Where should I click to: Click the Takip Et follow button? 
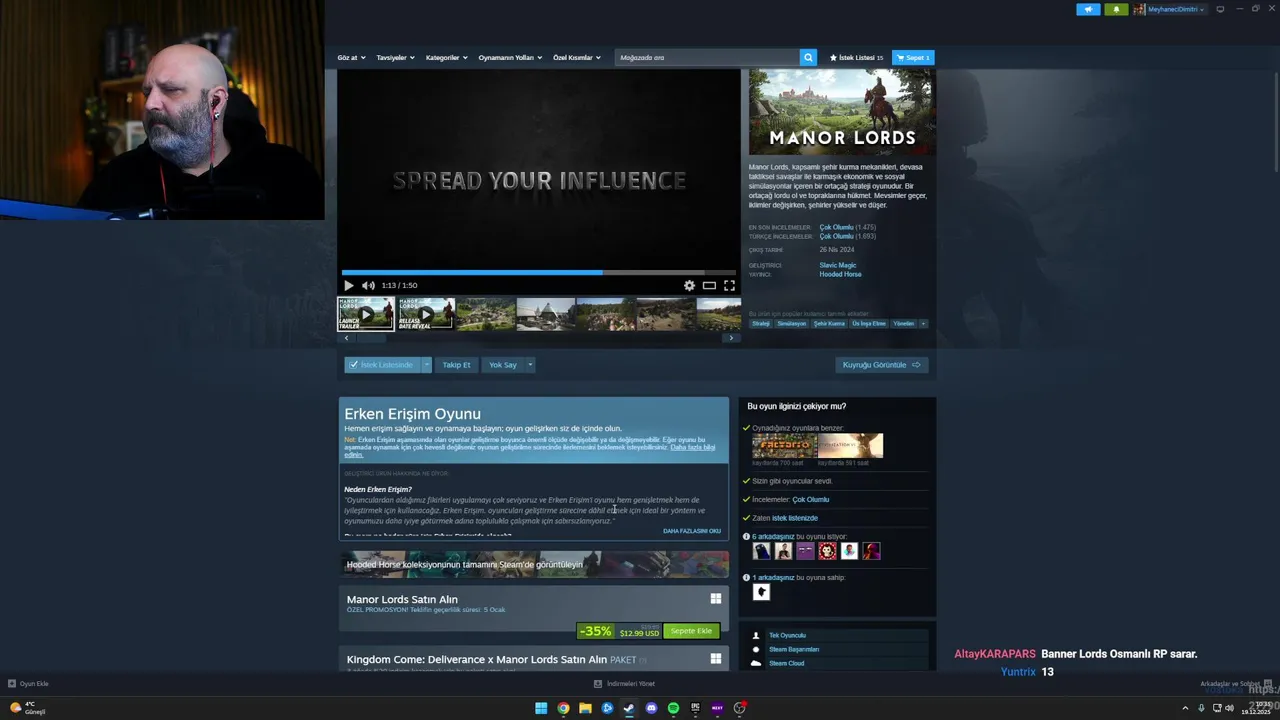(x=456, y=365)
